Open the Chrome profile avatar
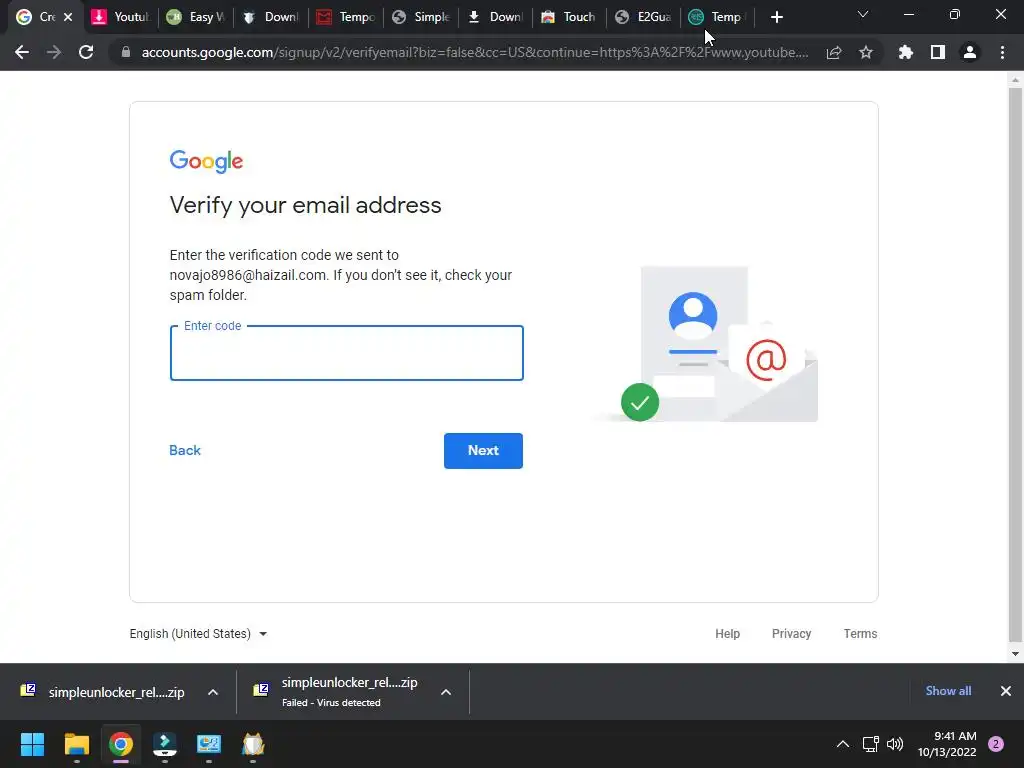Viewport: 1024px width, 768px height. (x=970, y=52)
